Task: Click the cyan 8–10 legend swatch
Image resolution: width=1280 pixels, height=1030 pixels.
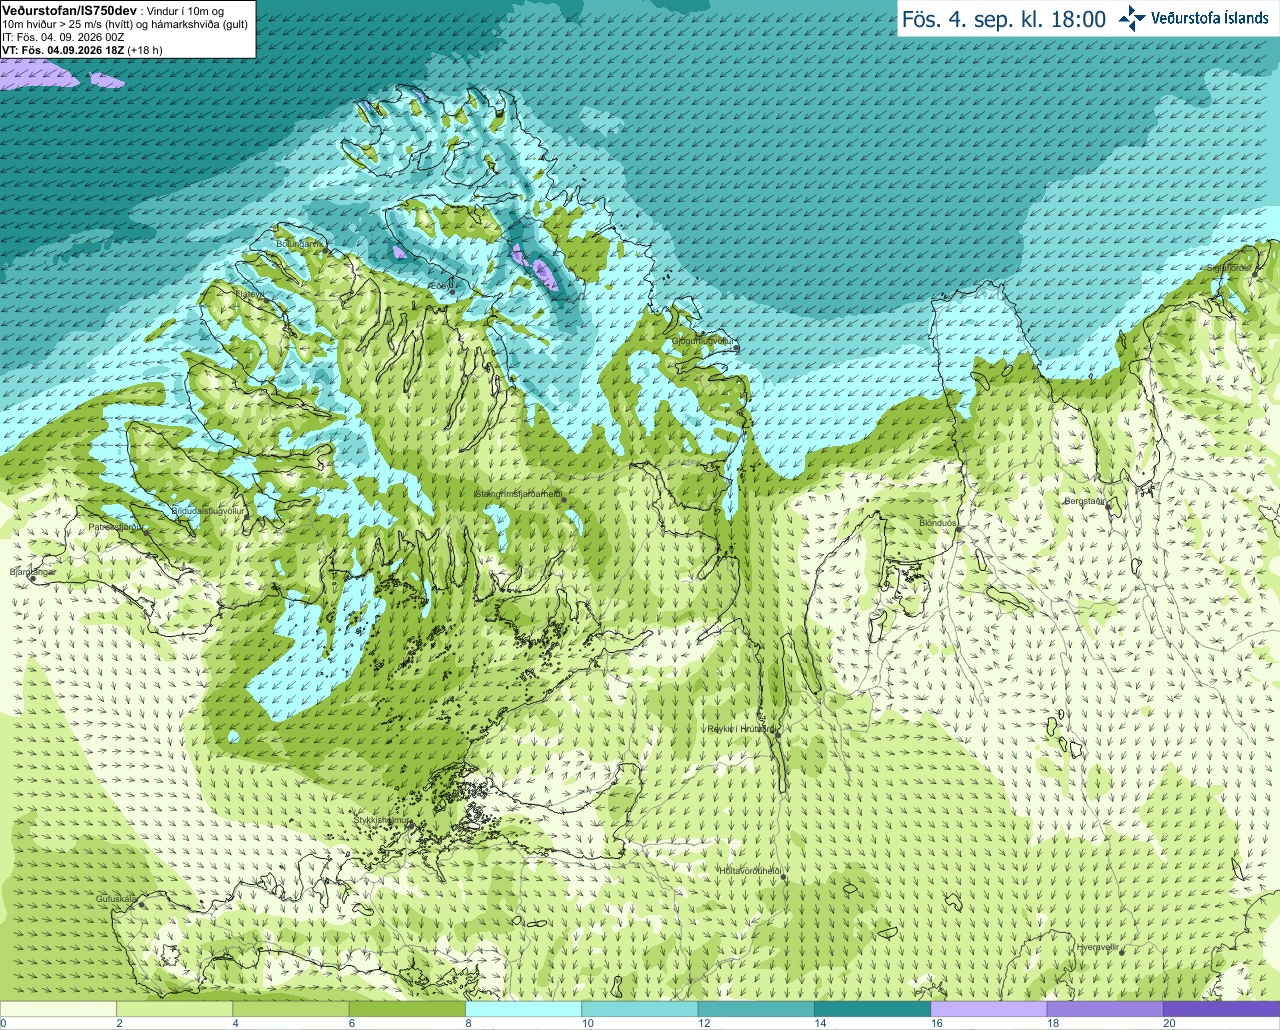Action: click(x=523, y=1009)
